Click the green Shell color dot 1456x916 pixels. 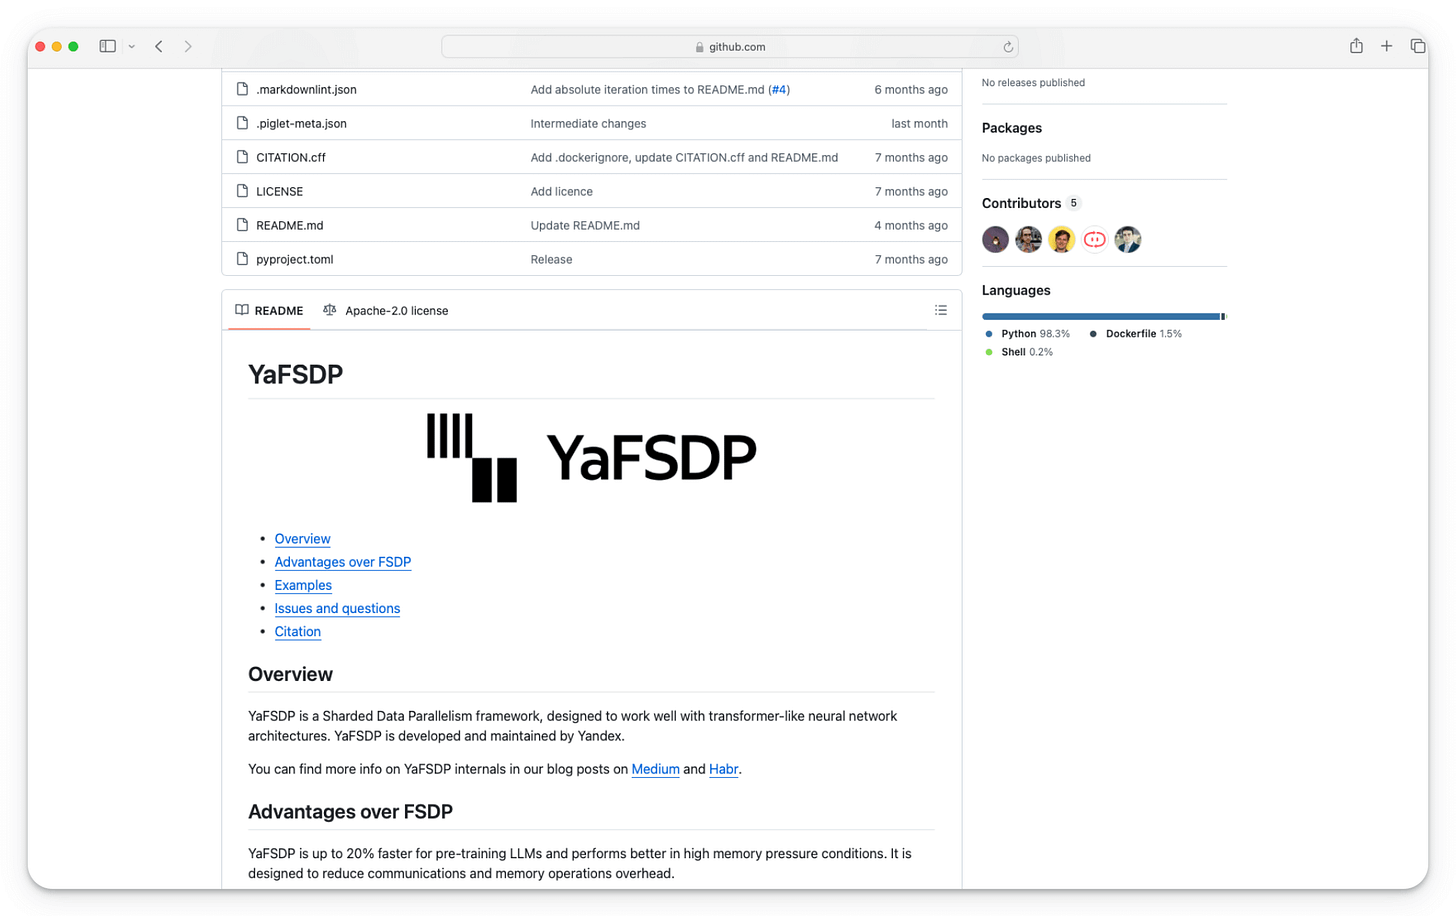[989, 352]
